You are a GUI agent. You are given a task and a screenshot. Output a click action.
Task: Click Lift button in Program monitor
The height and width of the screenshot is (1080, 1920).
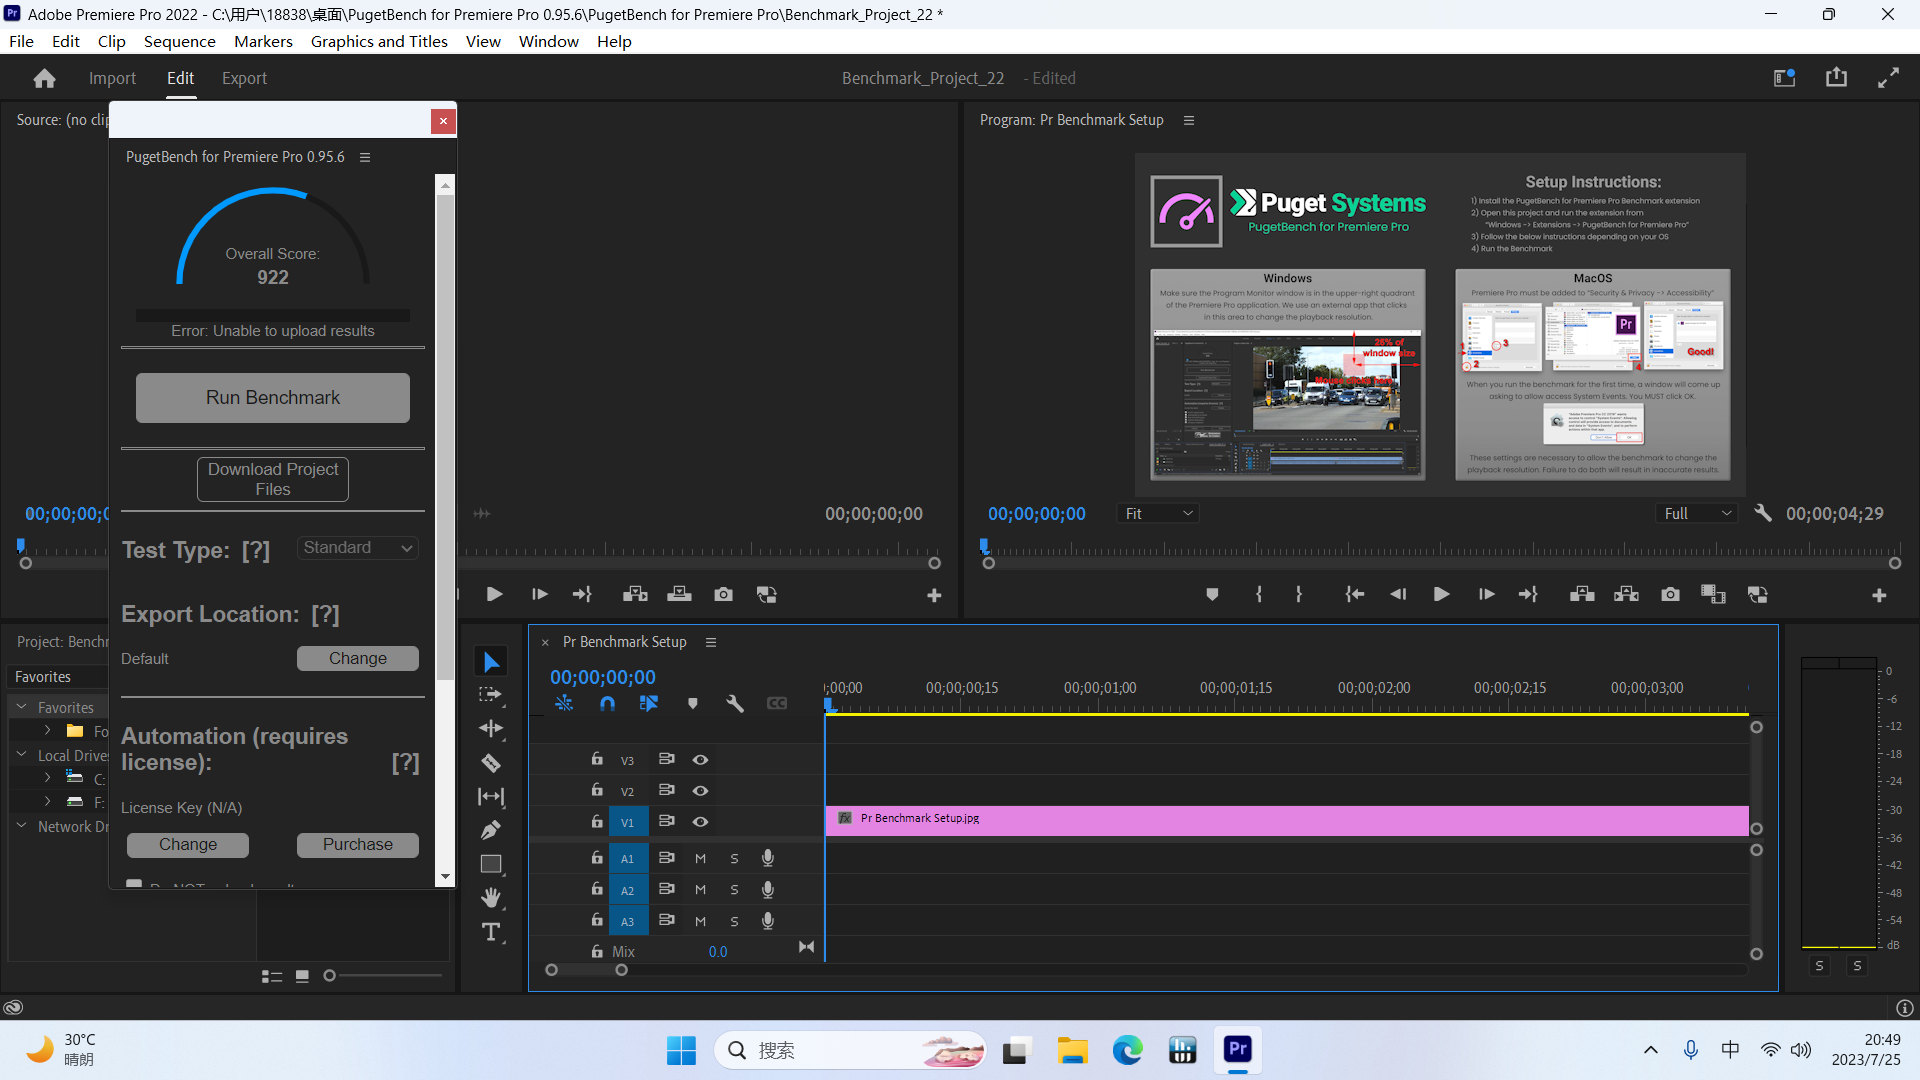tap(1582, 595)
